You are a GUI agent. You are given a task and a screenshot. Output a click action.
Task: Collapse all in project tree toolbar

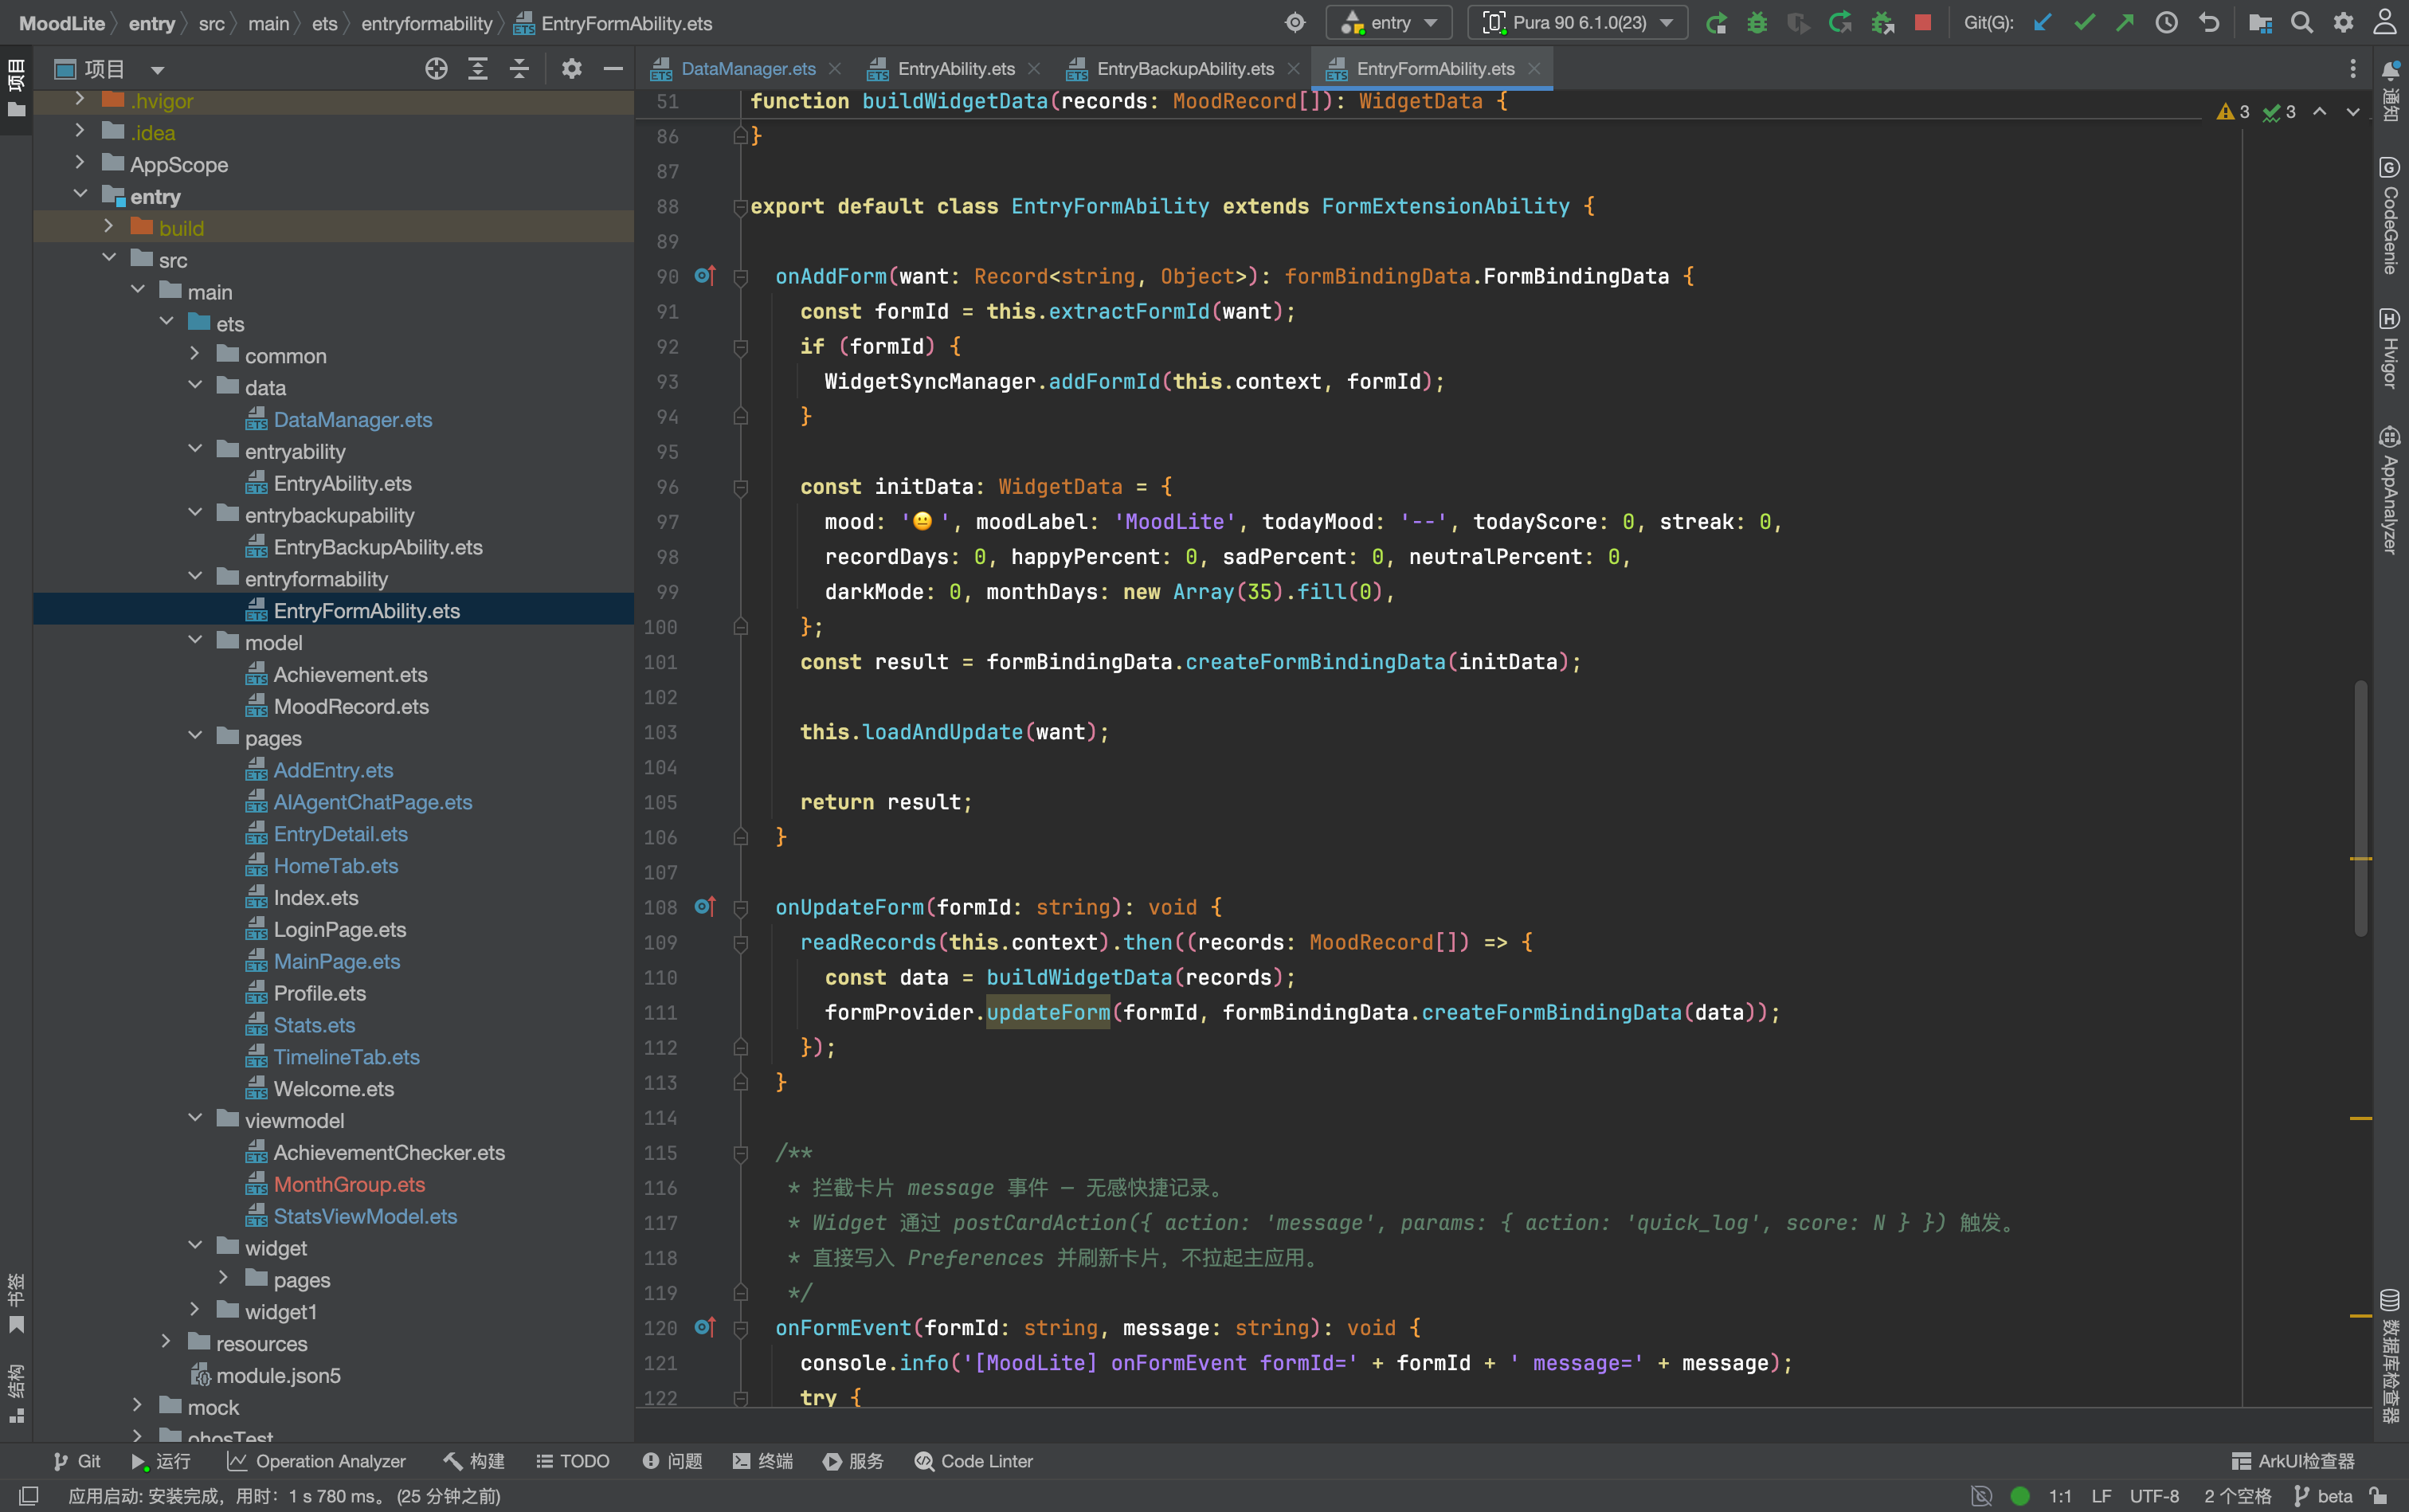point(519,69)
